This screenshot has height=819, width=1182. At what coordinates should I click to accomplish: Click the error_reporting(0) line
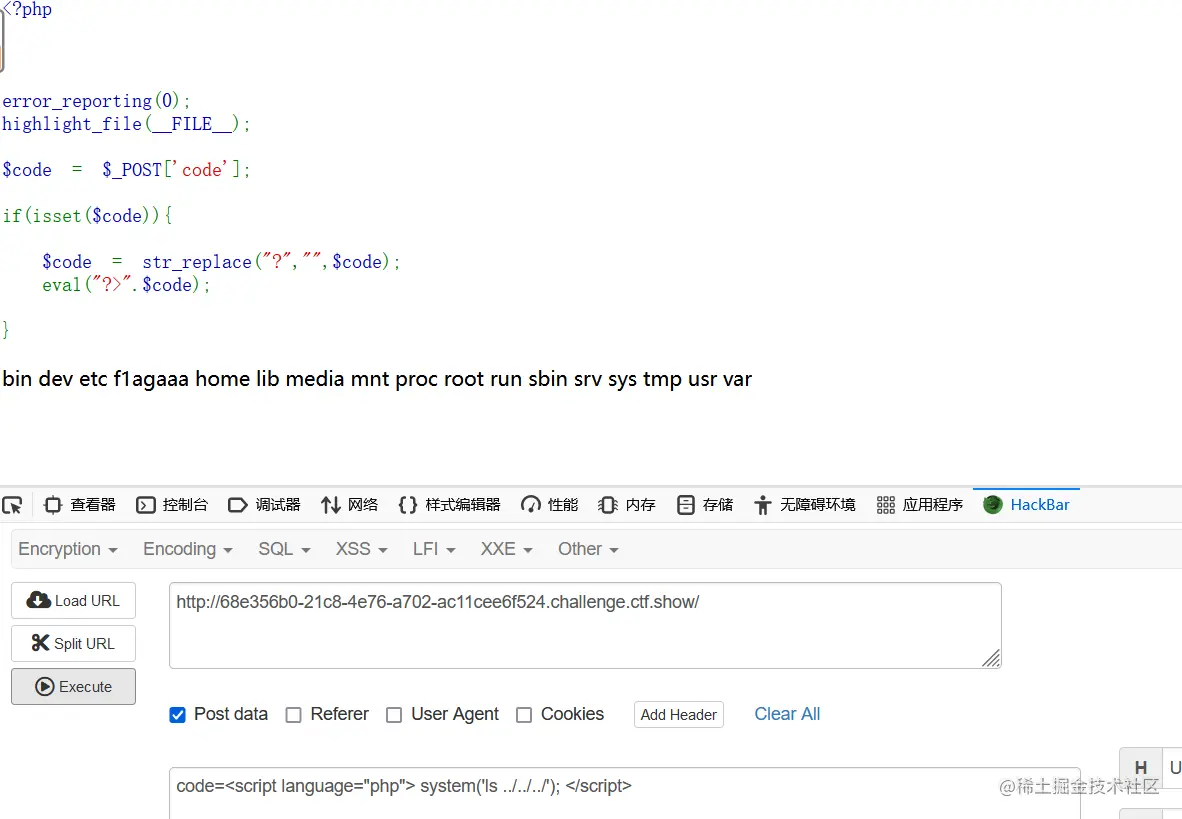(x=96, y=101)
